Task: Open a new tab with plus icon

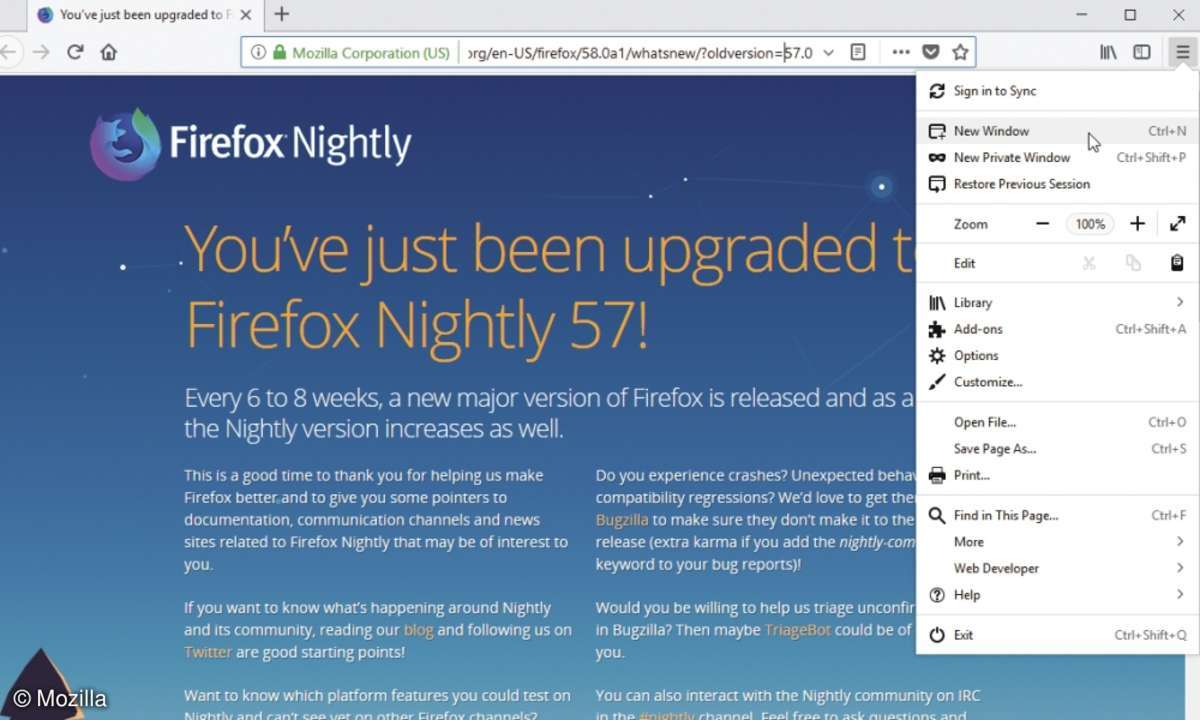Action: [x=282, y=14]
